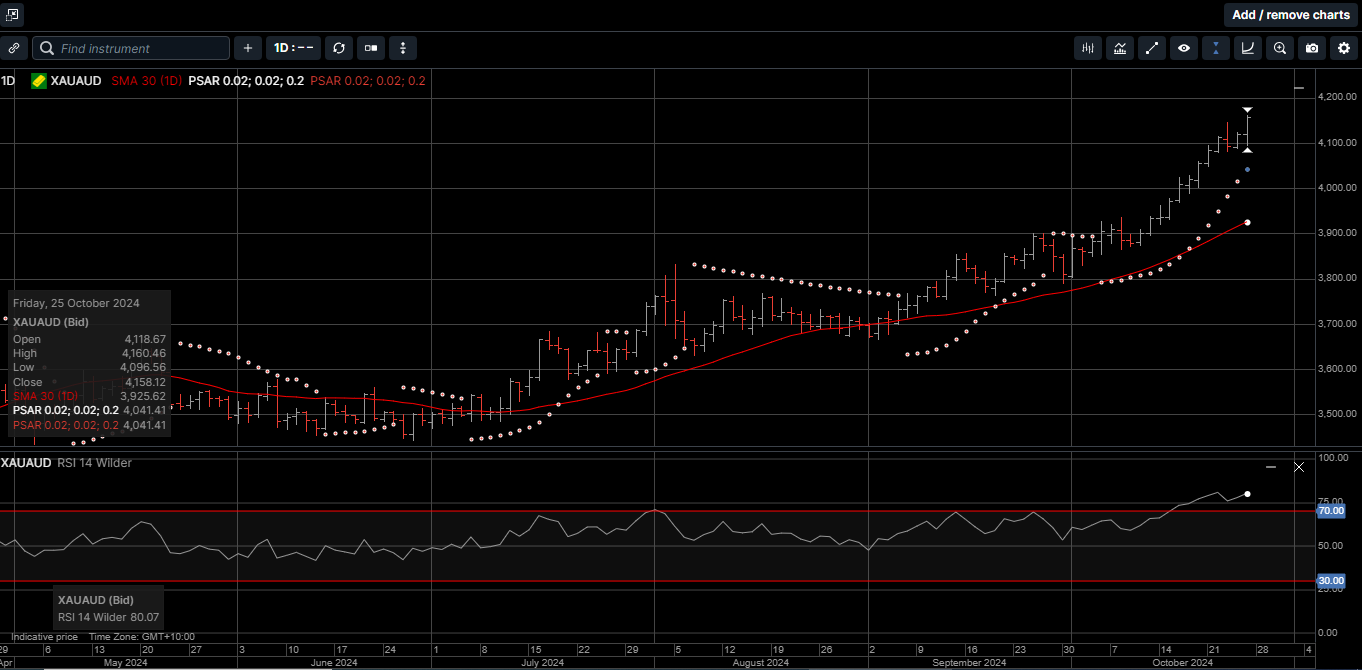Open the chart layout selector
Screen dimensions: 1362x670
pos(370,47)
